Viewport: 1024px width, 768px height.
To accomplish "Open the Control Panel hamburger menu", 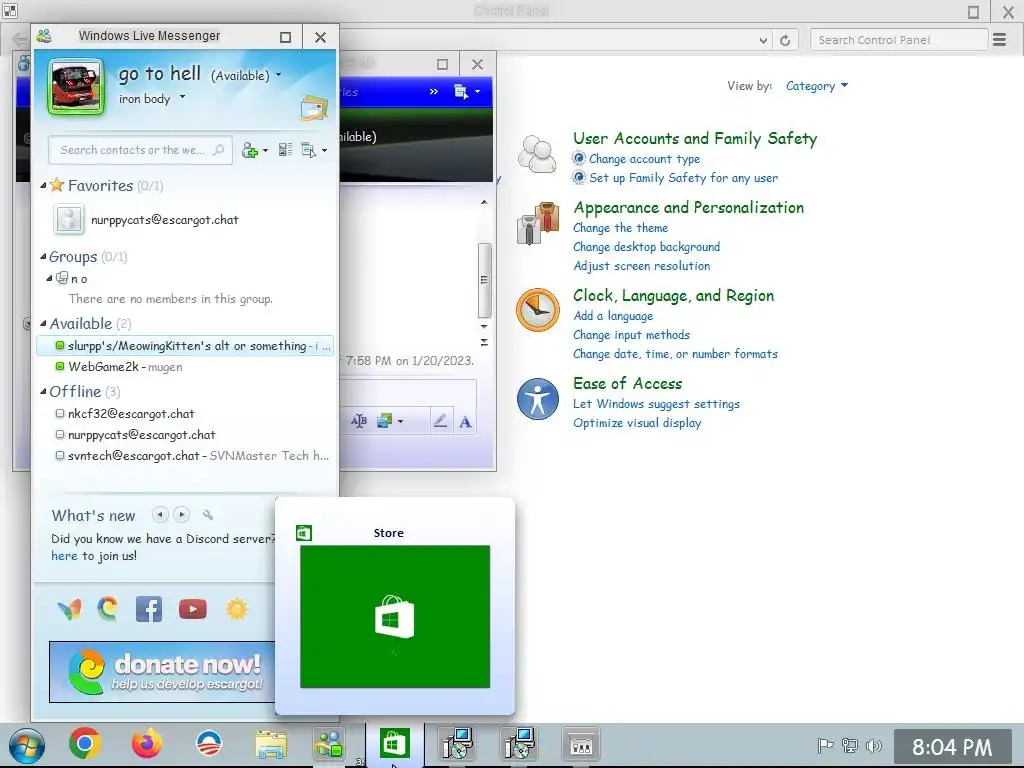I will 999,40.
